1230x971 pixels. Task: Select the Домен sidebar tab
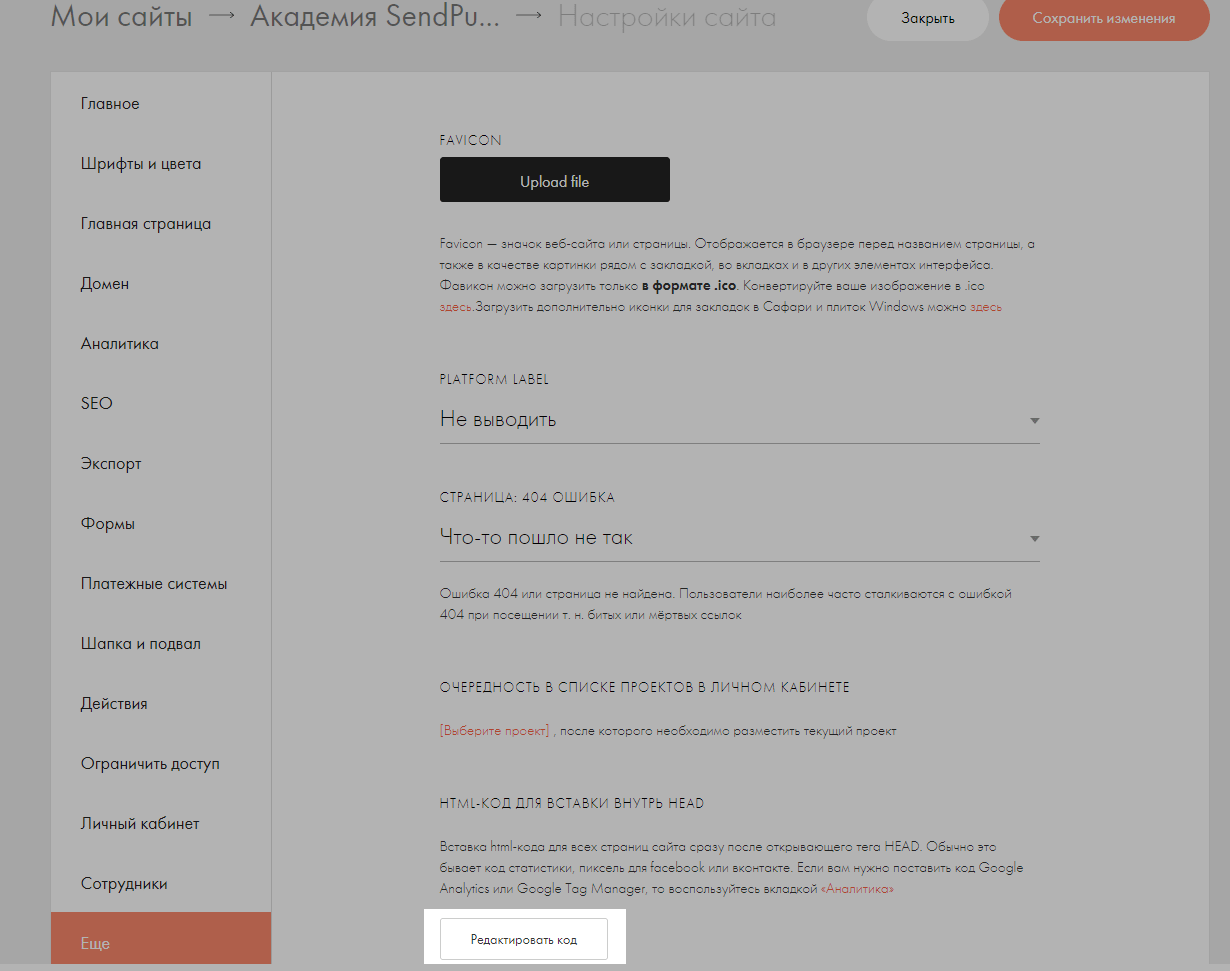105,284
